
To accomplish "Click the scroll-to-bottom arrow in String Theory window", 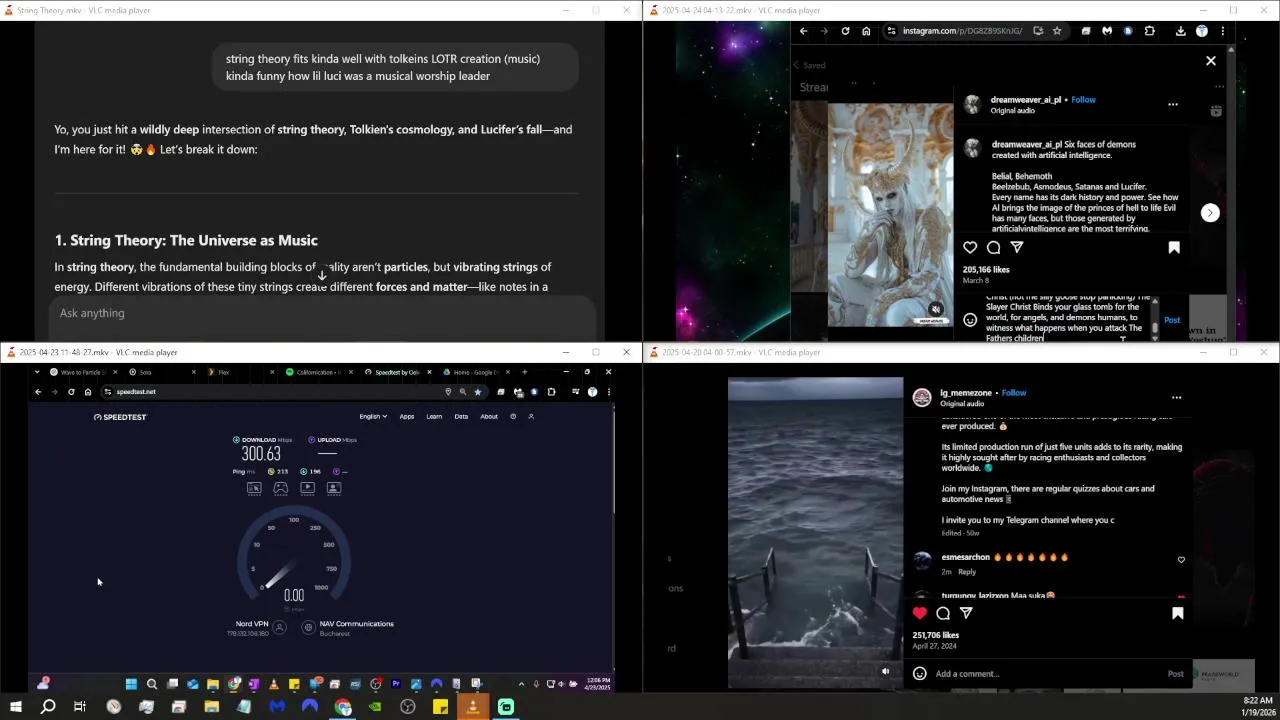I will [322, 274].
